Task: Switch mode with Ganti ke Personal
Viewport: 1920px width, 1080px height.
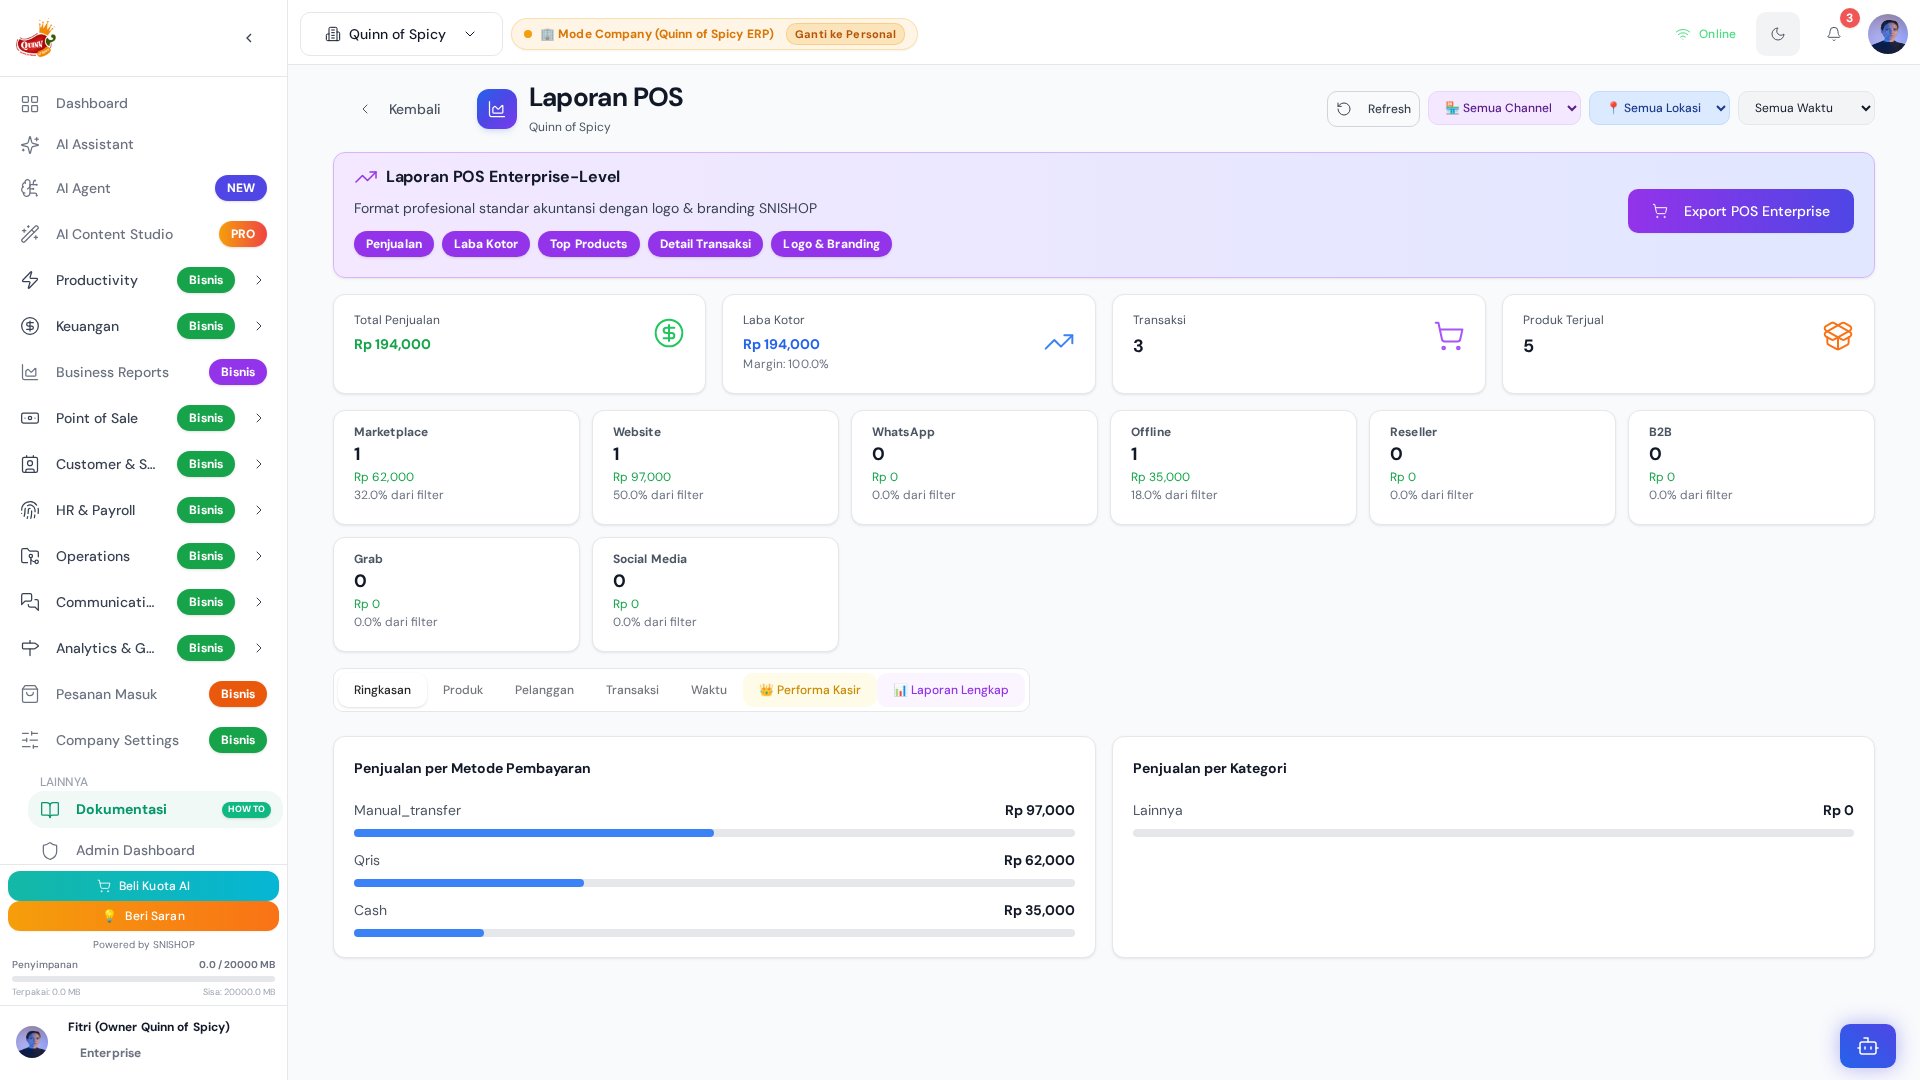Action: (x=845, y=34)
